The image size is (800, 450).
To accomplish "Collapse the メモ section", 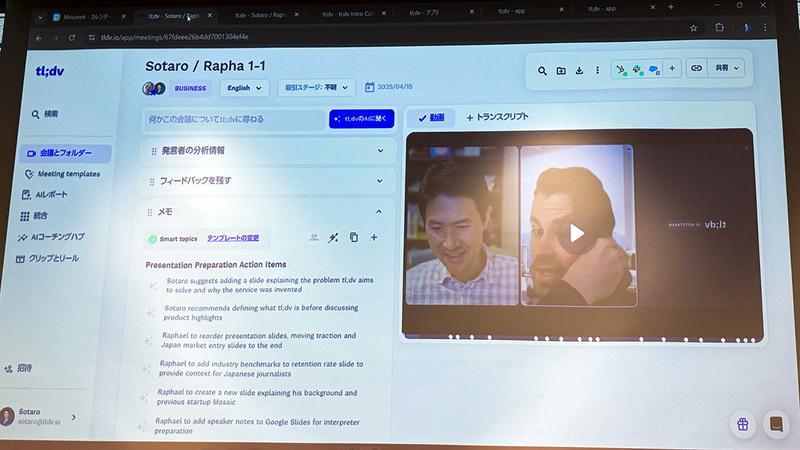I will tap(379, 211).
